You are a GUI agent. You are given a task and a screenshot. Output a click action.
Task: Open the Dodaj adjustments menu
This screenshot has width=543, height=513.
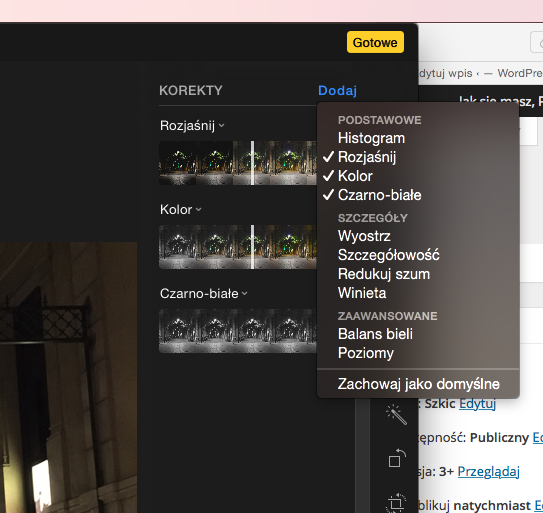pyautogui.click(x=337, y=90)
